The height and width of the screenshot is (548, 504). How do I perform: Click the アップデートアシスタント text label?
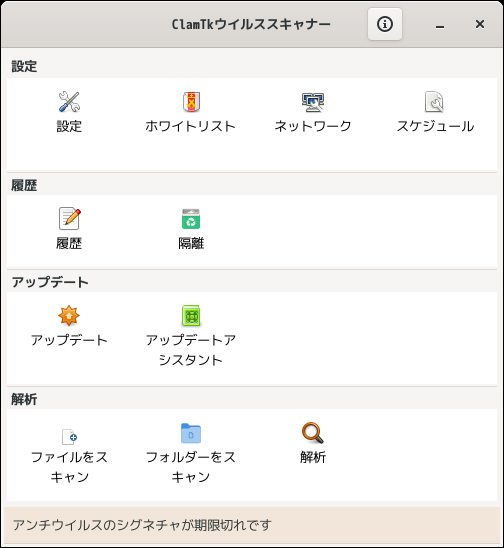coord(191,350)
